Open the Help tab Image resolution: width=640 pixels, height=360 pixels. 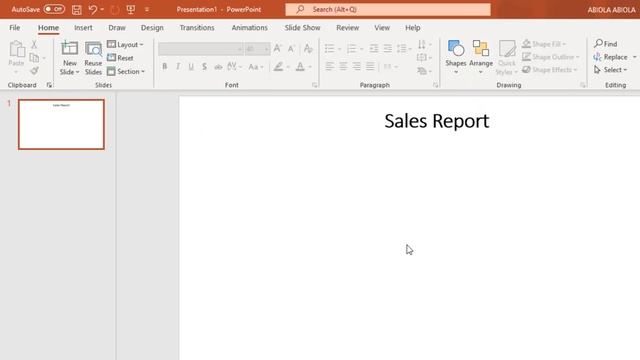coord(413,28)
